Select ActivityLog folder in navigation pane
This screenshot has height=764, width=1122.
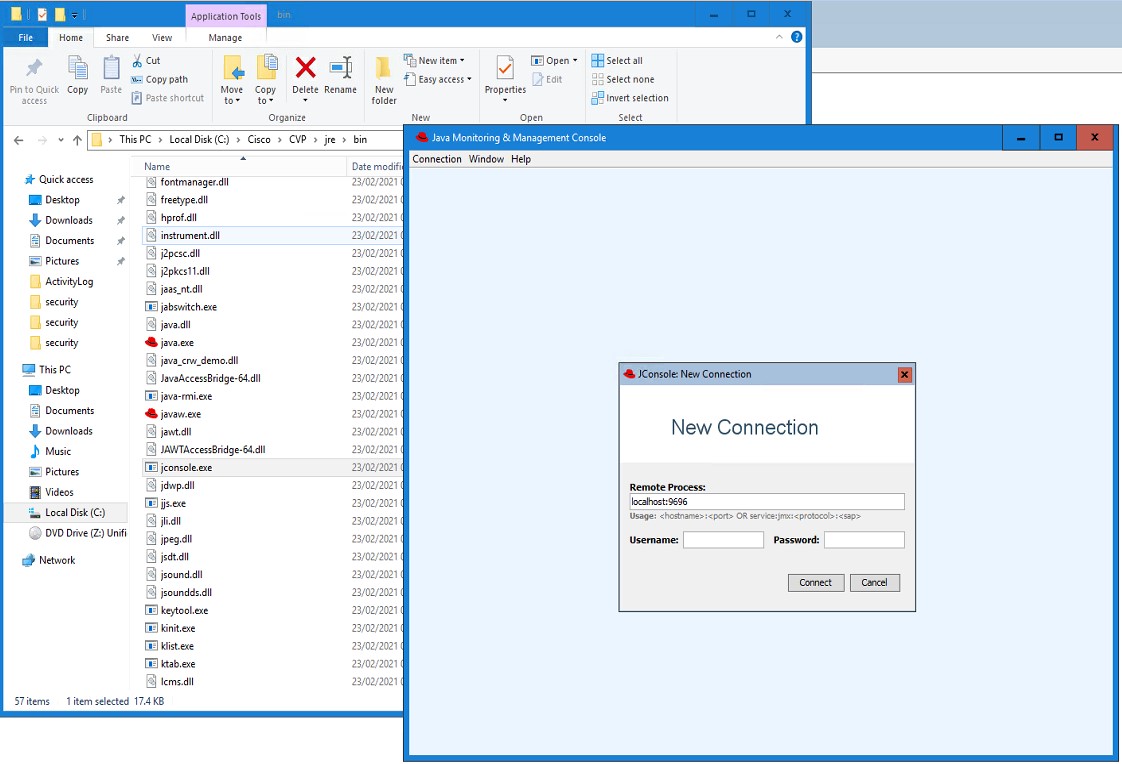point(69,282)
